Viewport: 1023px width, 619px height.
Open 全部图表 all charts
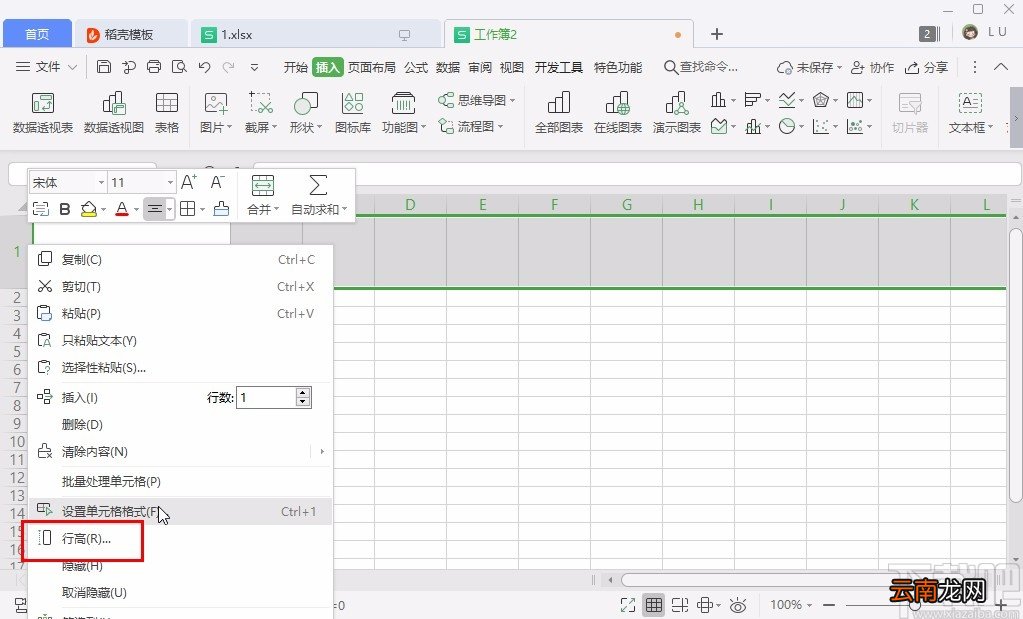tap(558, 112)
